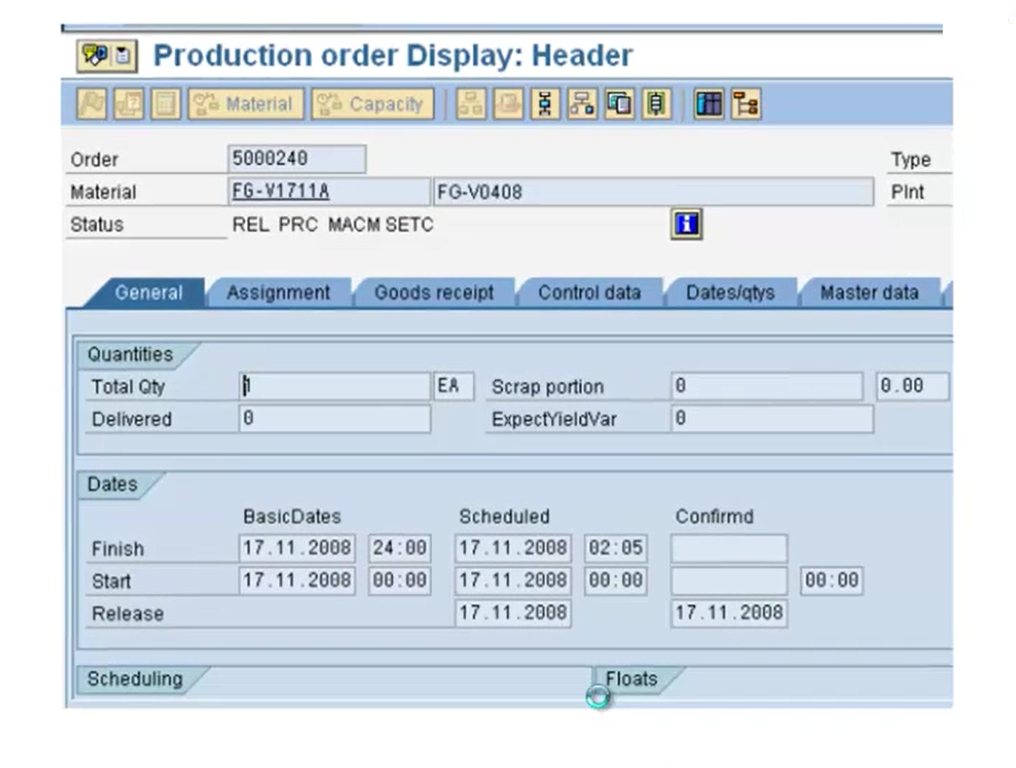1016x768 pixels.
Task: Open the small dropdown beside the title icon
Action: [123, 56]
